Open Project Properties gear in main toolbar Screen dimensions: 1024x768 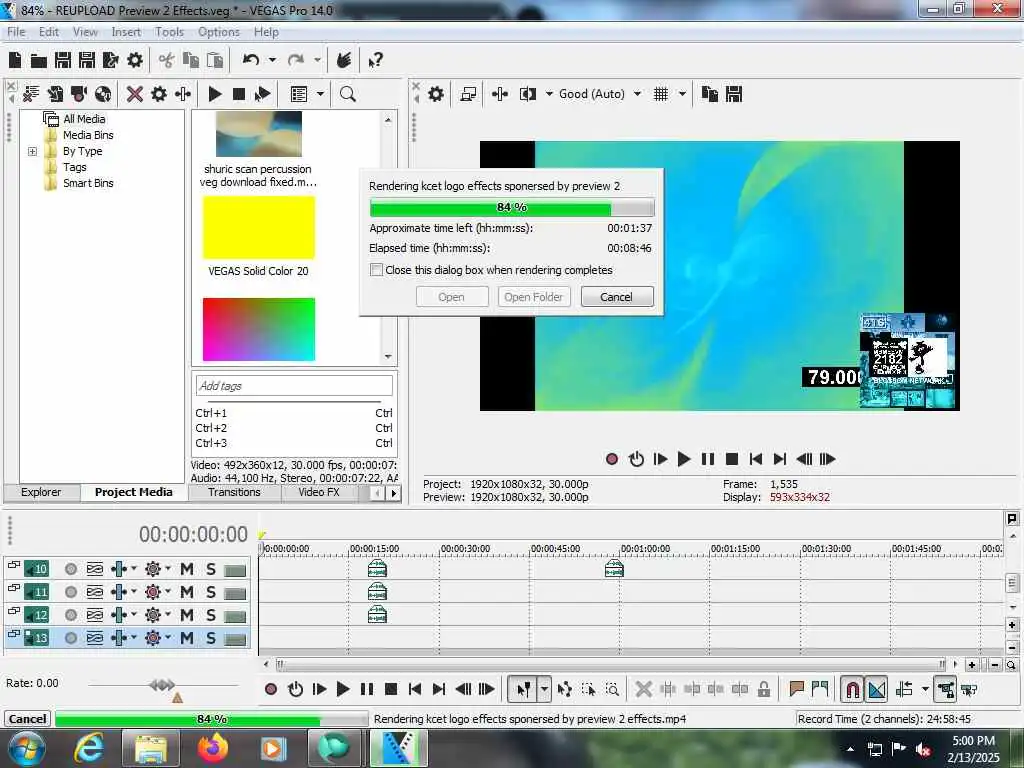(x=135, y=61)
